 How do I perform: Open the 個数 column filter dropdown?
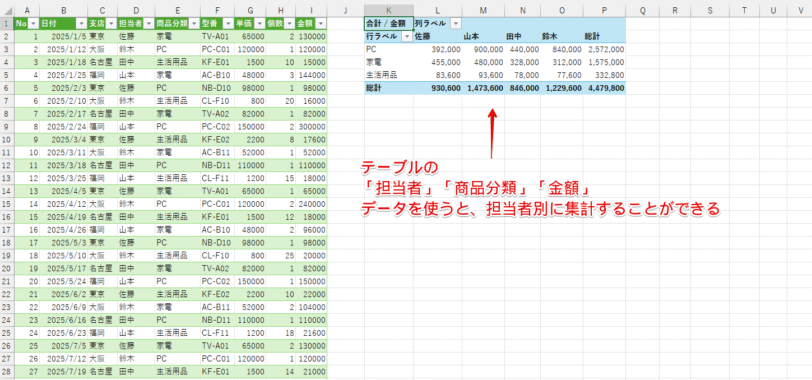click(290, 23)
